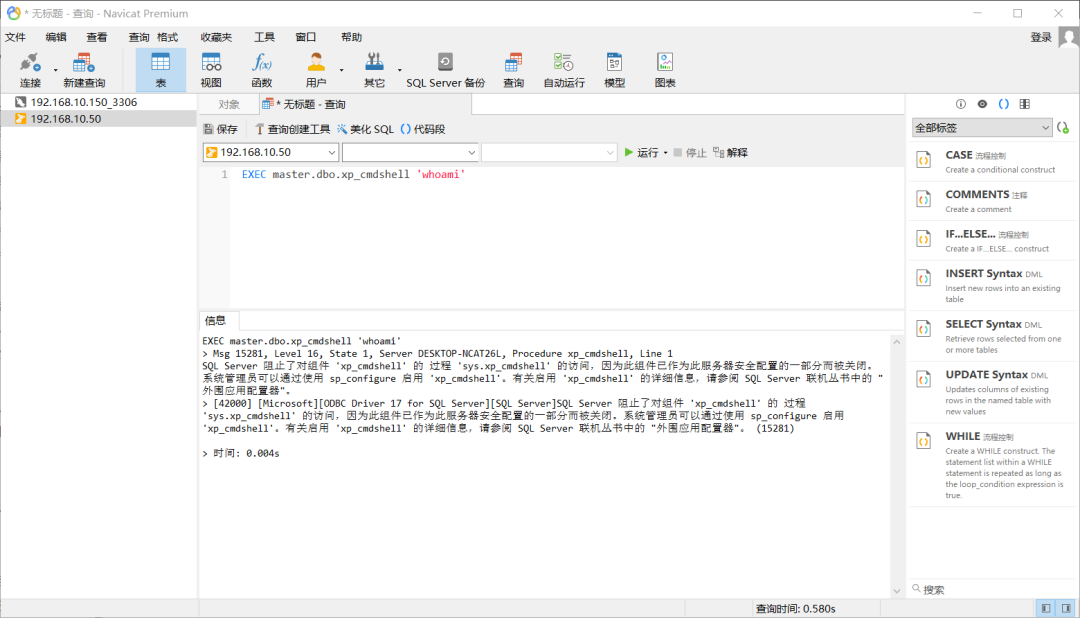Run the query with 运行

pos(641,153)
